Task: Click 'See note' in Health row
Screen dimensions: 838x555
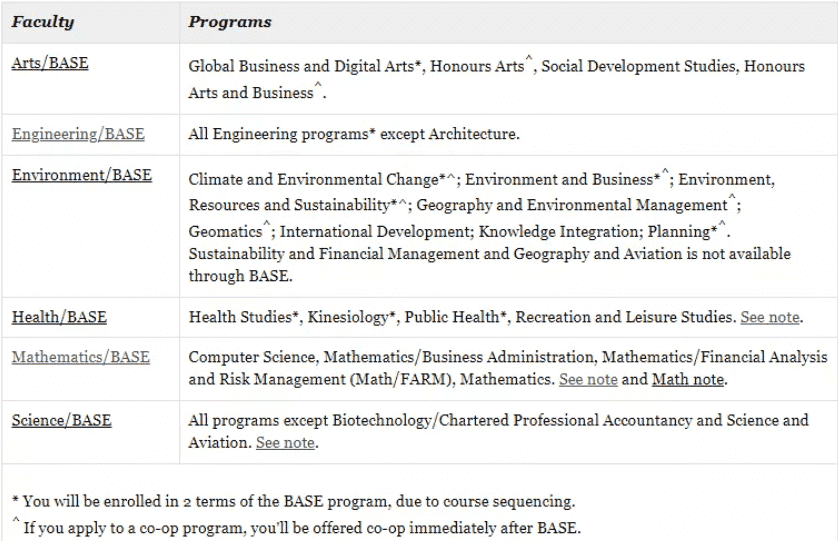Action: (x=770, y=317)
